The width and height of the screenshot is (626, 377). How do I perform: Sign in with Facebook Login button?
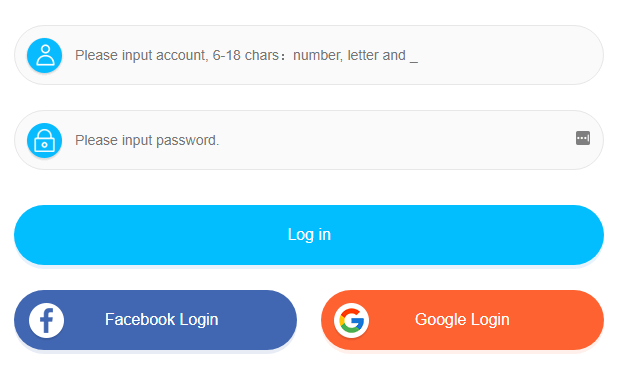point(155,320)
